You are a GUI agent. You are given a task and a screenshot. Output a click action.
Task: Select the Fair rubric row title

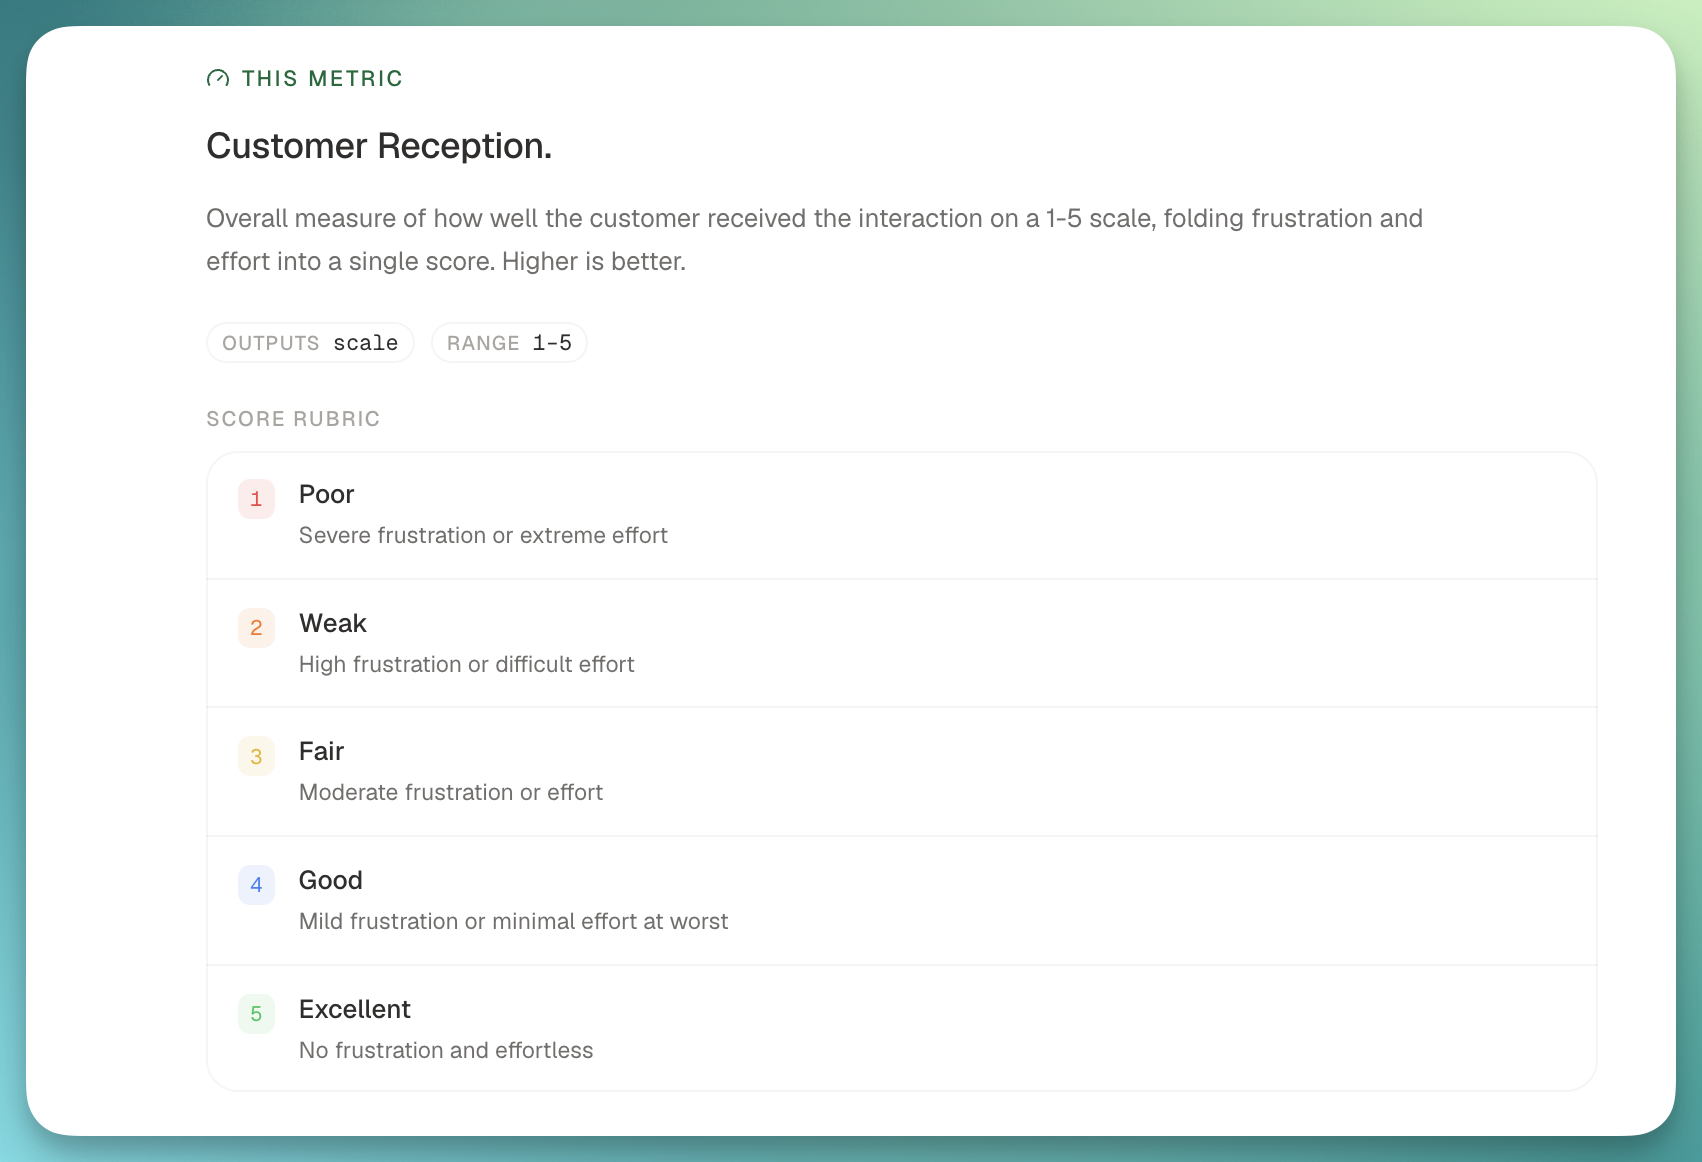321,751
